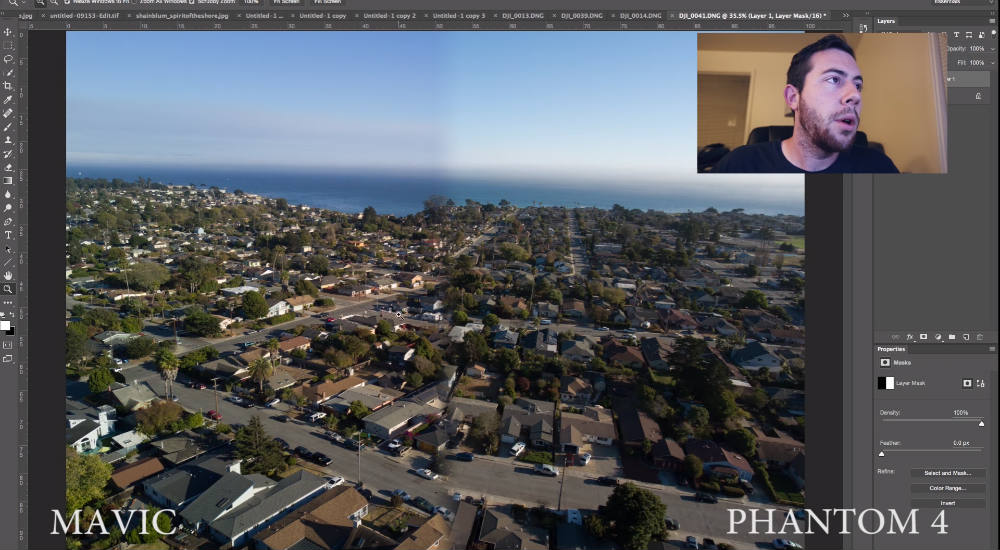The width and height of the screenshot is (1000, 550).
Task: Select the Zoom tool in toolbar
Action: tap(8, 289)
